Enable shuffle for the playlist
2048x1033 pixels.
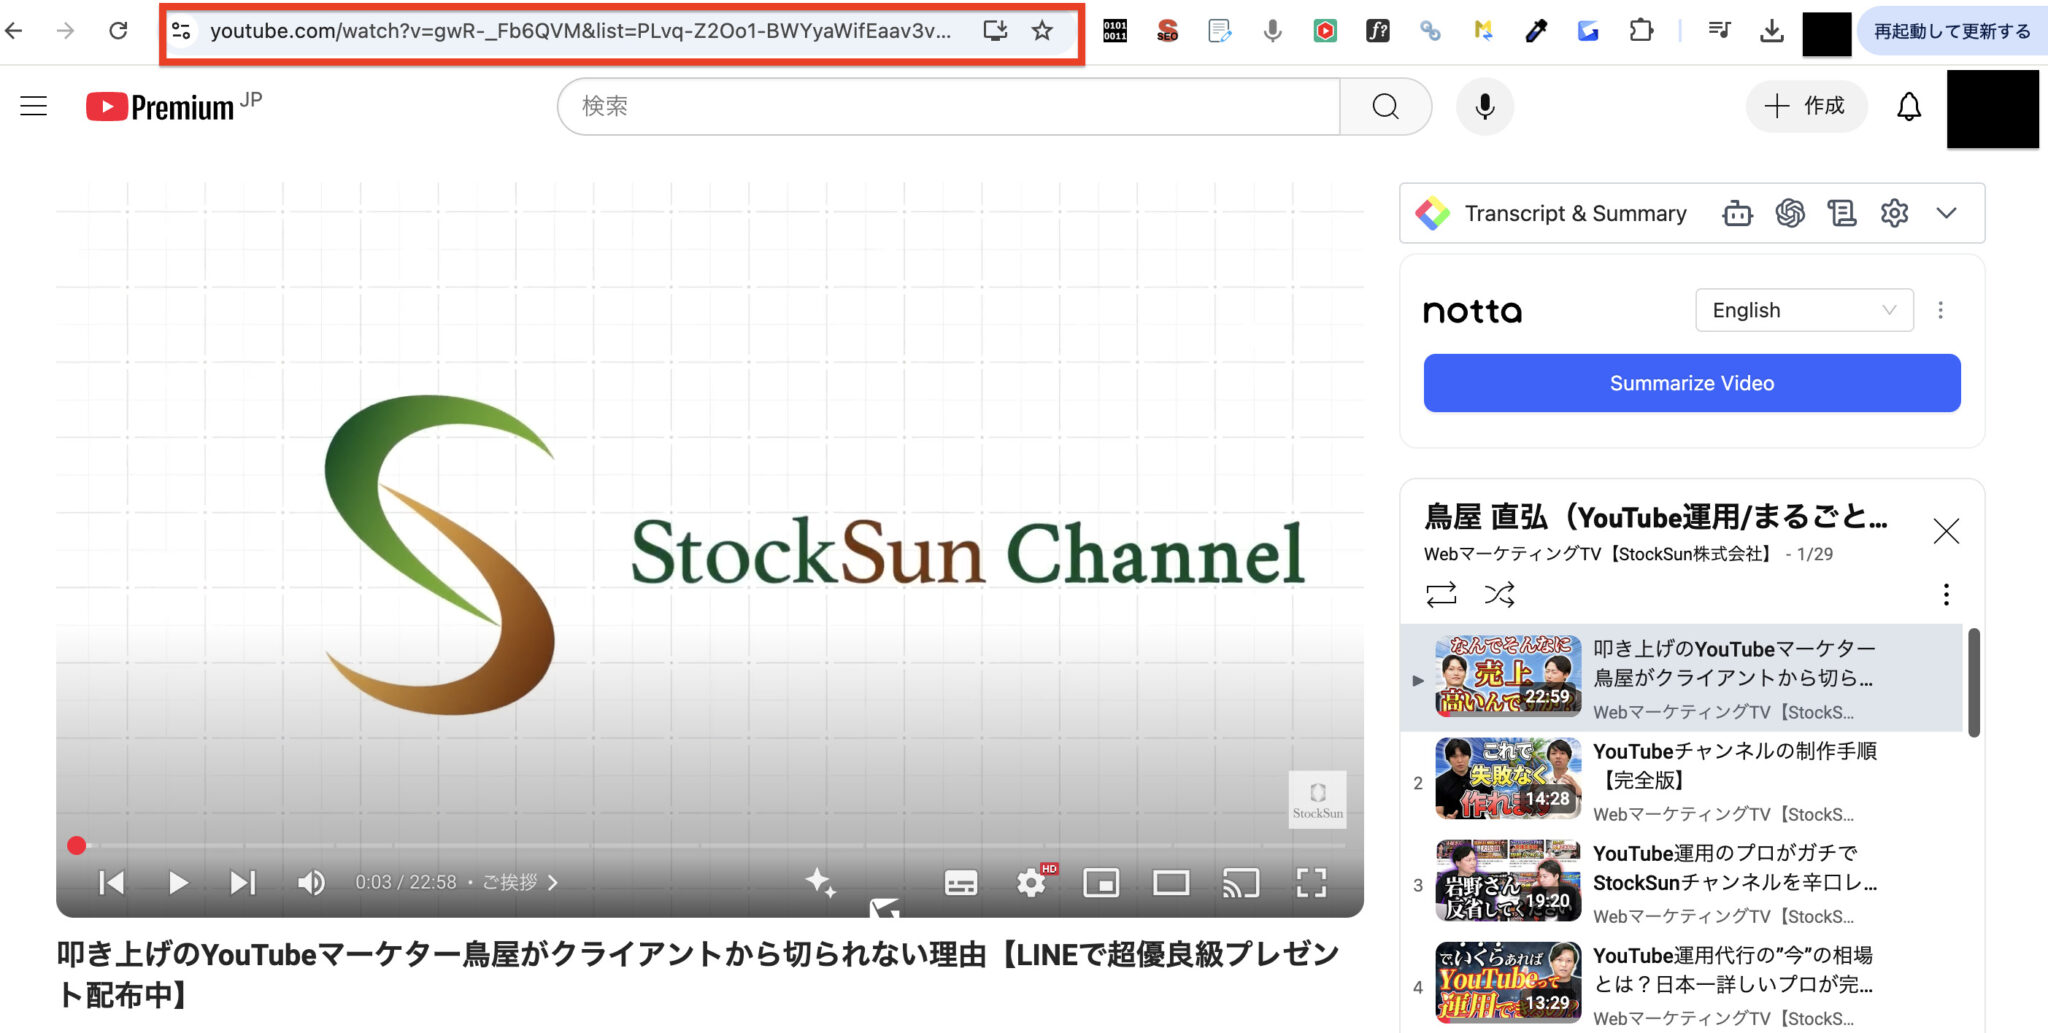(x=1500, y=595)
